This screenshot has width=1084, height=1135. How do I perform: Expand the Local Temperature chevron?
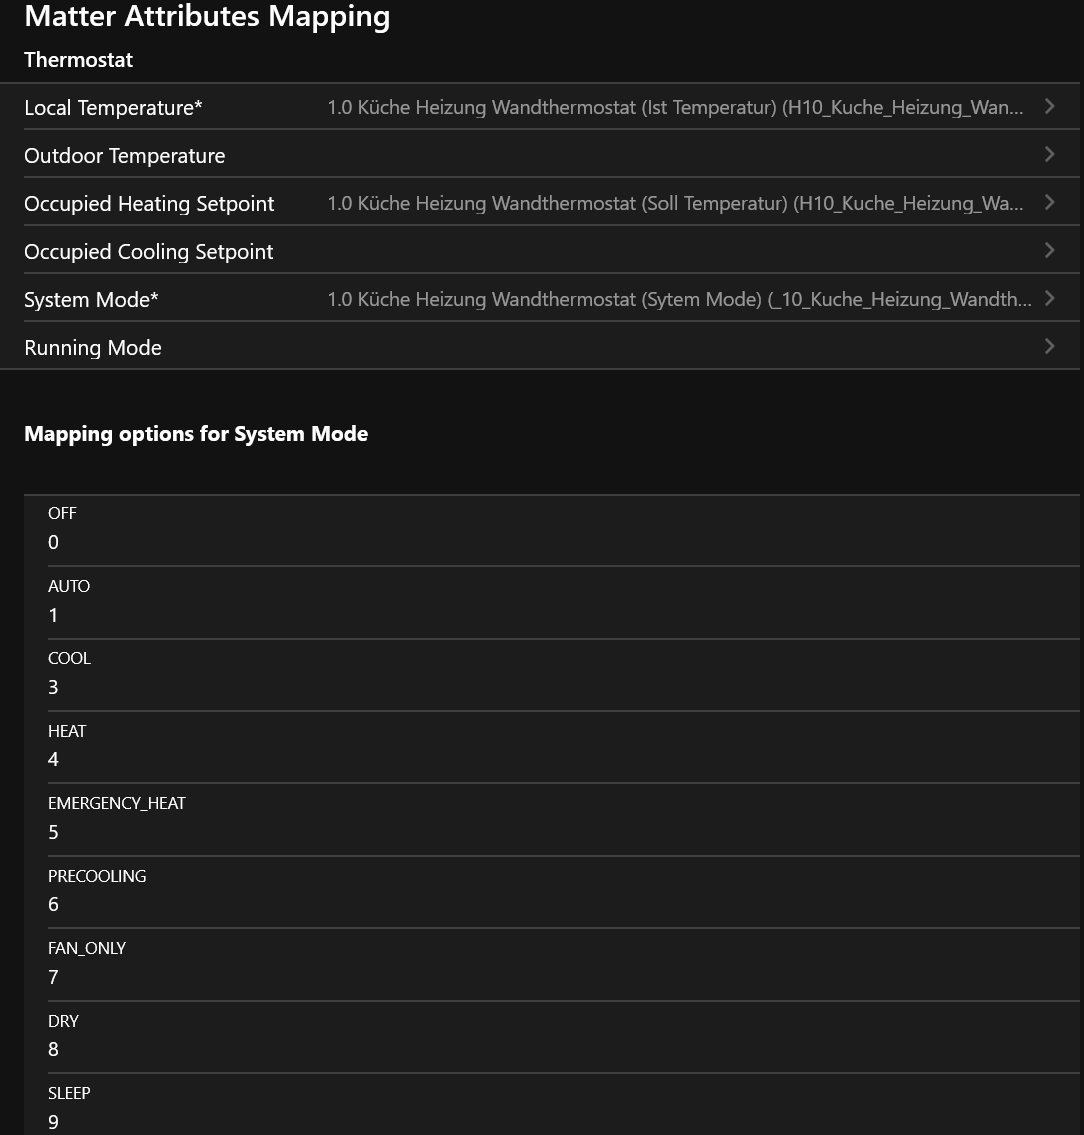pos(1049,106)
